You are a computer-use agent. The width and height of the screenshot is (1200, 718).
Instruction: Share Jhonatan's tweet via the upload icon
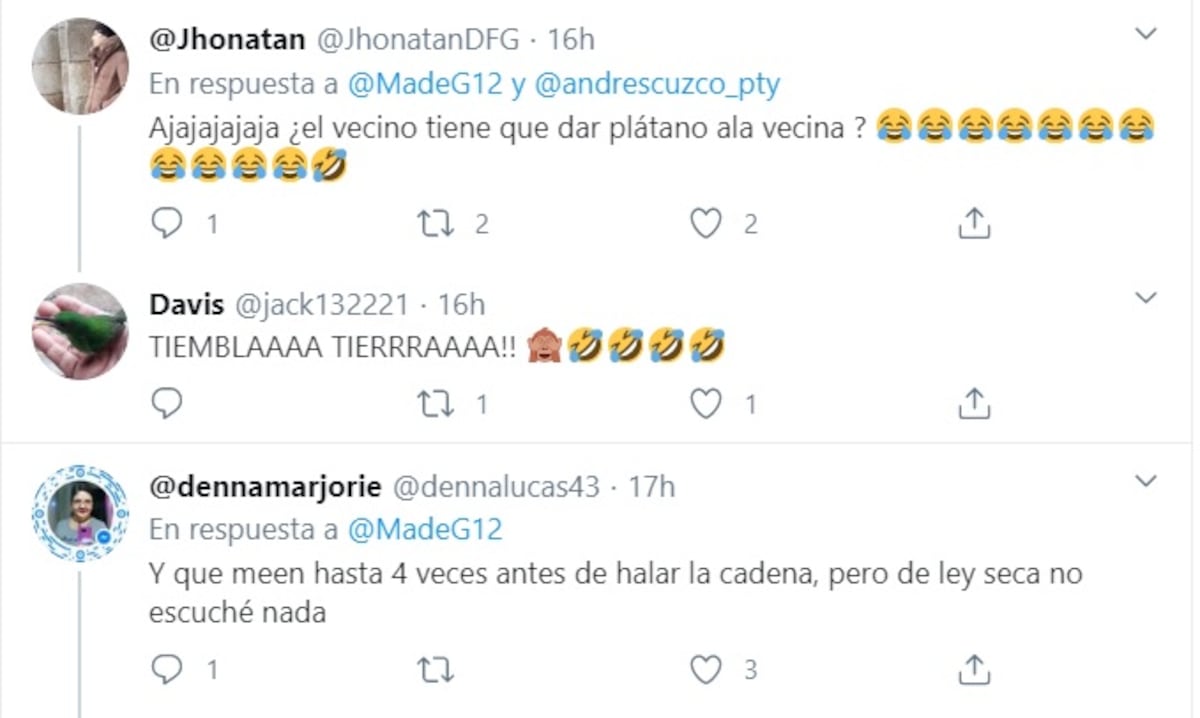click(973, 224)
